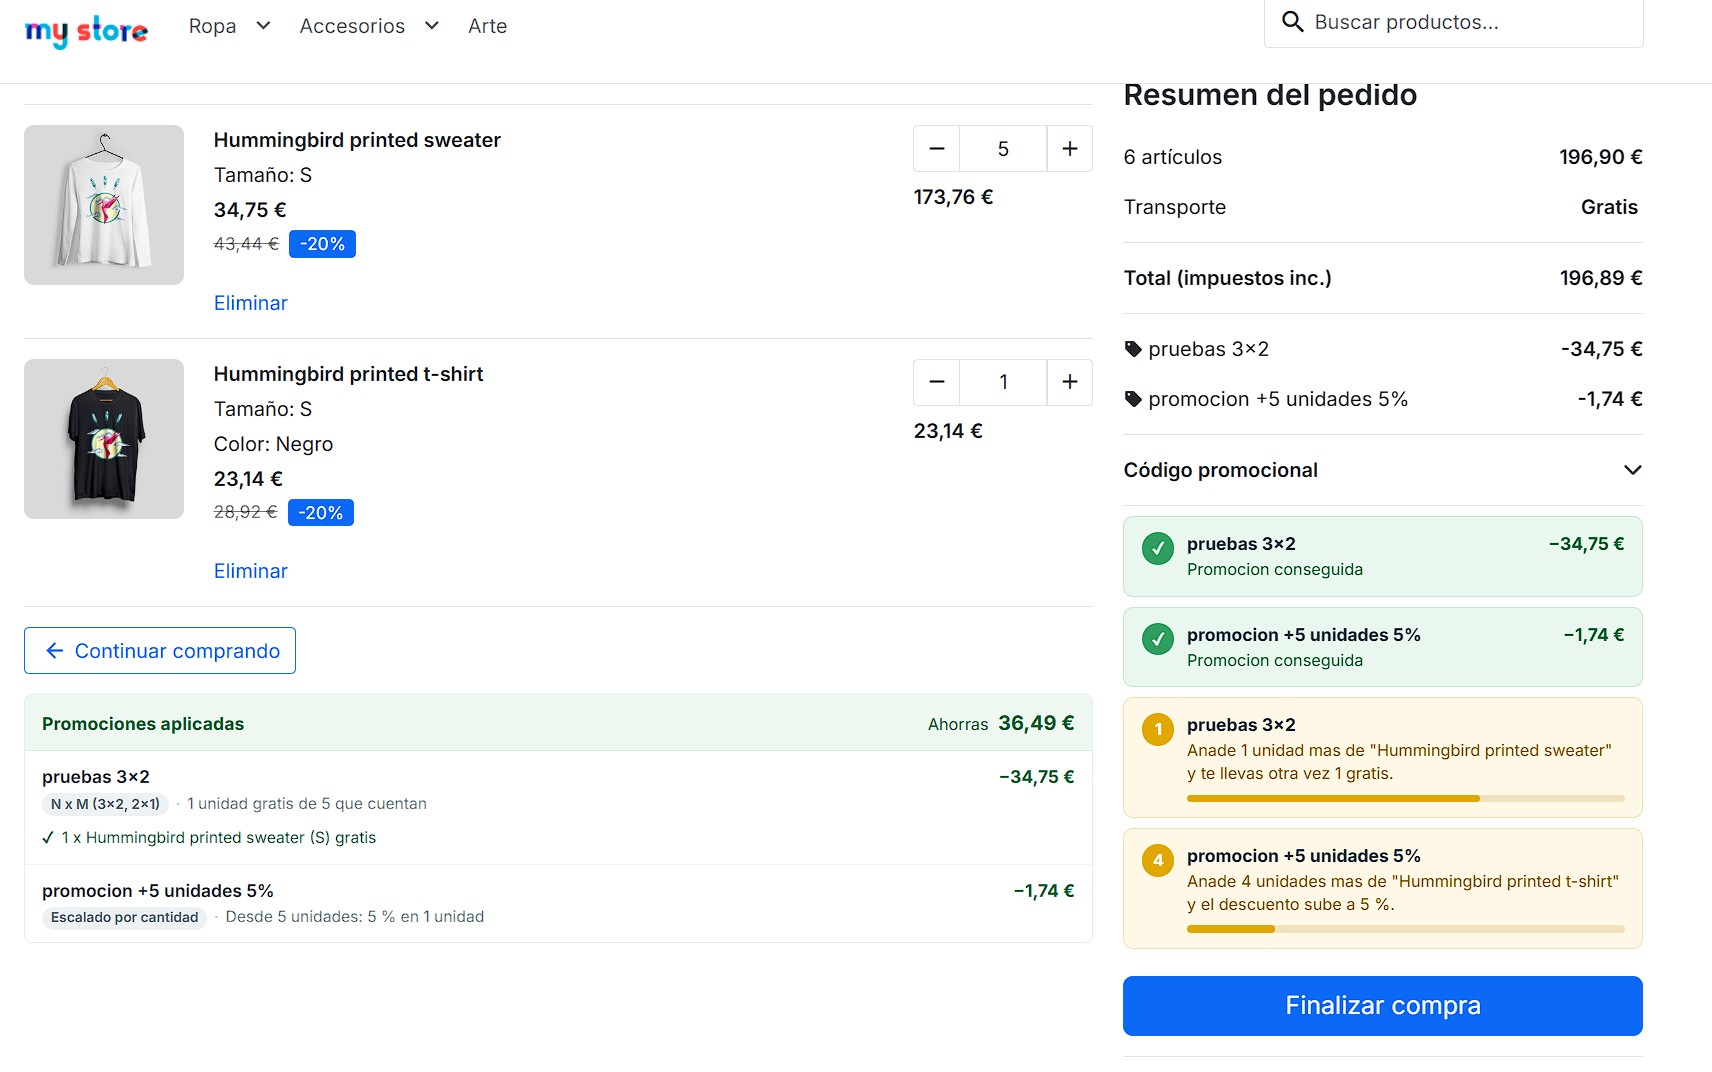This screenshot has width=1712, height=1072.
Task: Open the my store logo homepage
Action: pos(86,31)
